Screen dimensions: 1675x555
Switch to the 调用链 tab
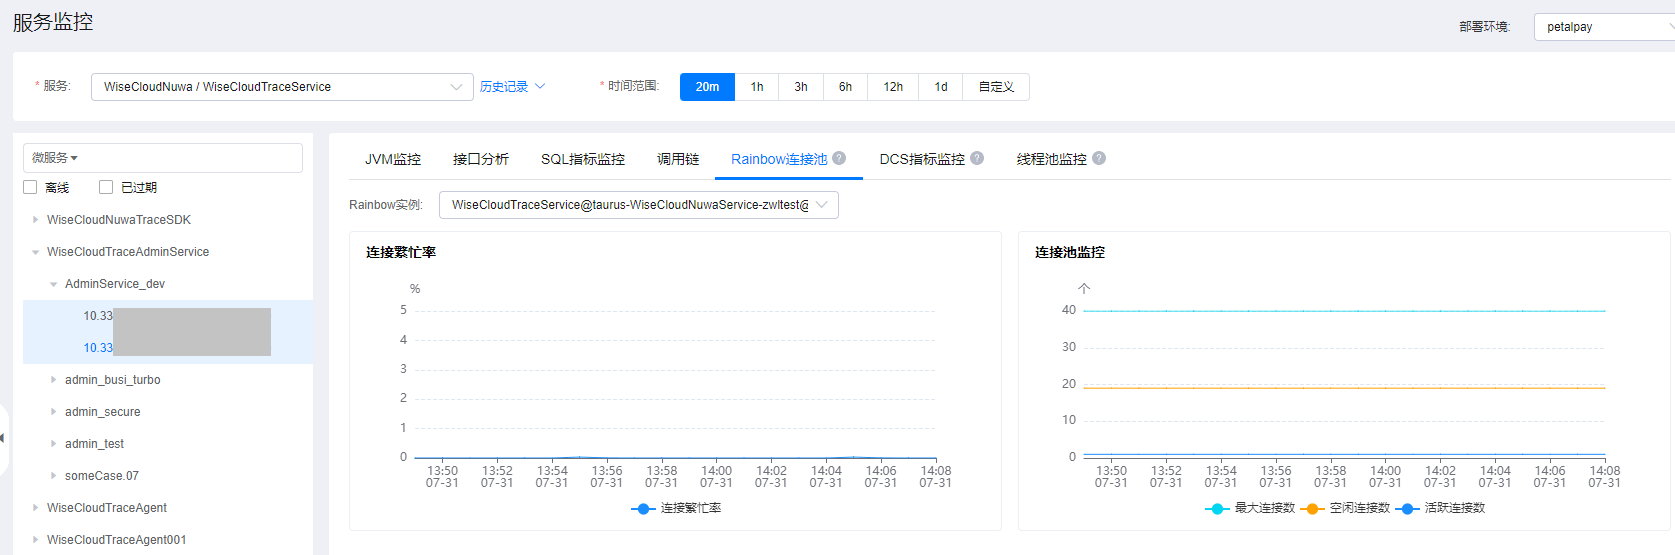click(x=677, y=159)
